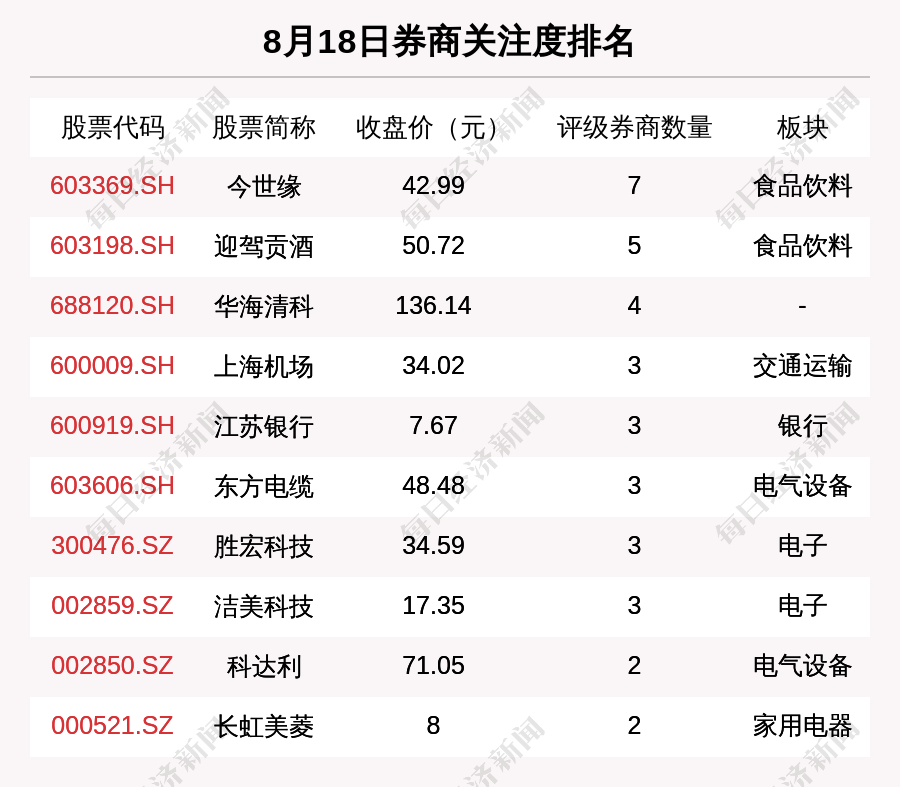The height and width of the screenshot is (787, 900).
Task: Click sector 银行
Action: pyautogui.click(x=802, y=427)
